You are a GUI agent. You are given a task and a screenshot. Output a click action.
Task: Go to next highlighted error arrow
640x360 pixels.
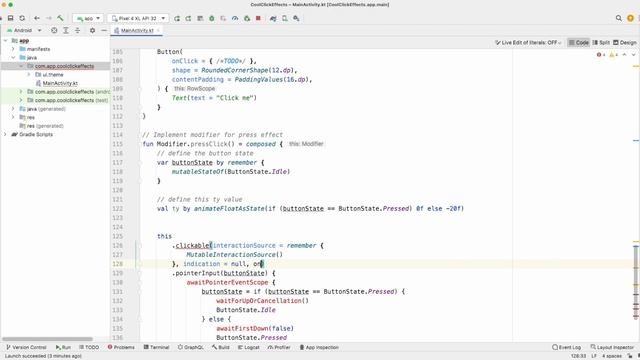click(633, 55)
